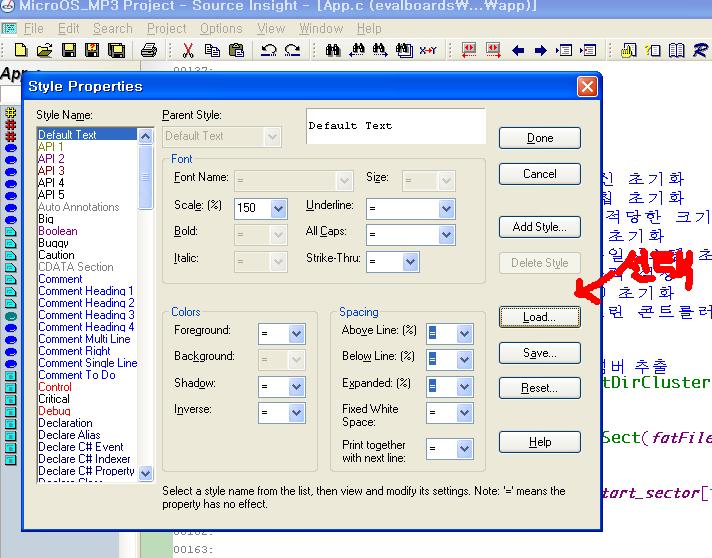Screen dimensions: 712x558
Task: Click the Save floppy disk icon
Action: coord(69,50)
